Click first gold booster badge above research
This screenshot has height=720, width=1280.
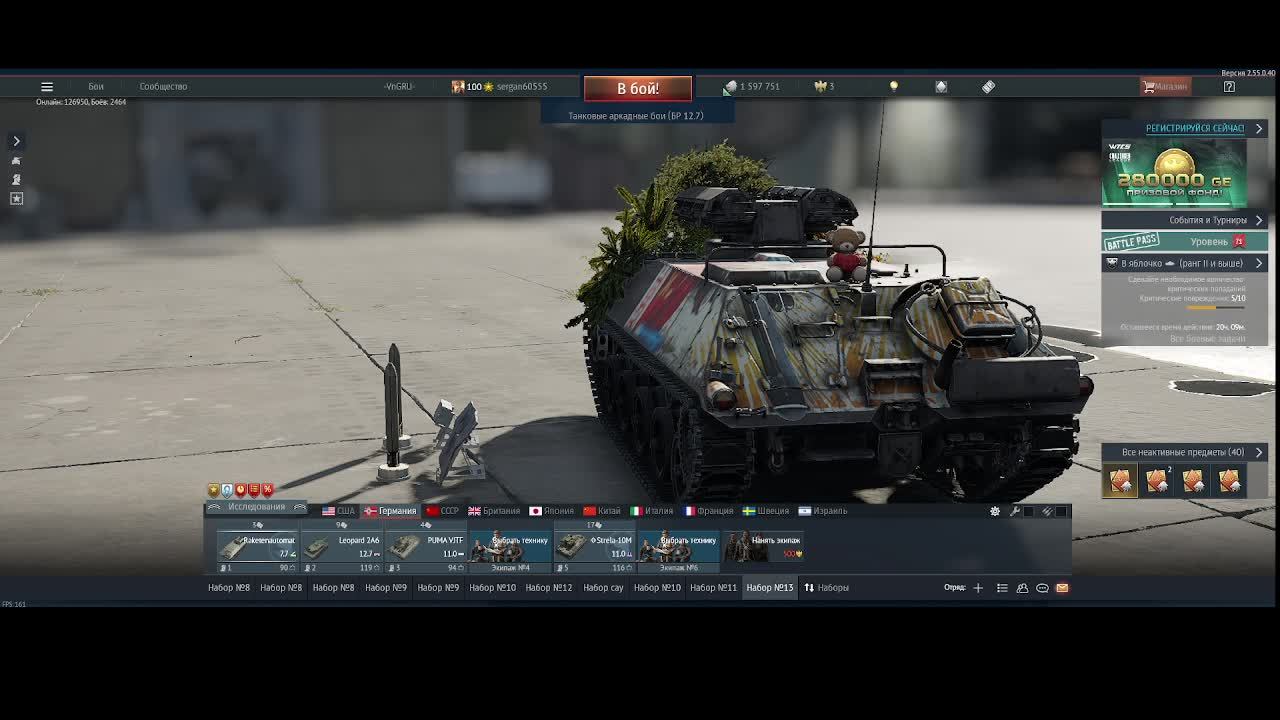click(213, 490)
